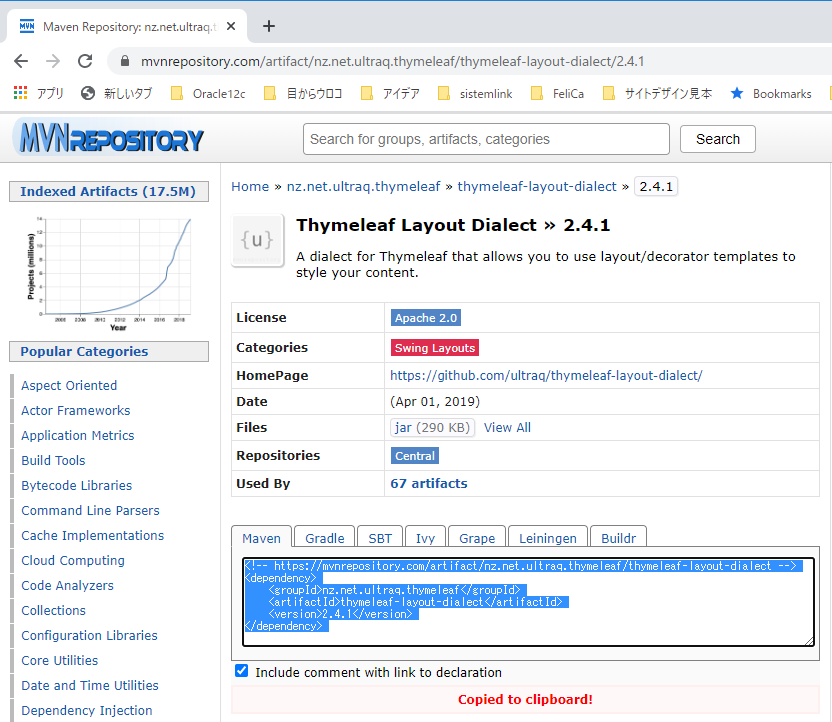Click the Copied to clipboard! message
Screen dimensions: 832x722
pyautogui.click(x=525, y=699)
